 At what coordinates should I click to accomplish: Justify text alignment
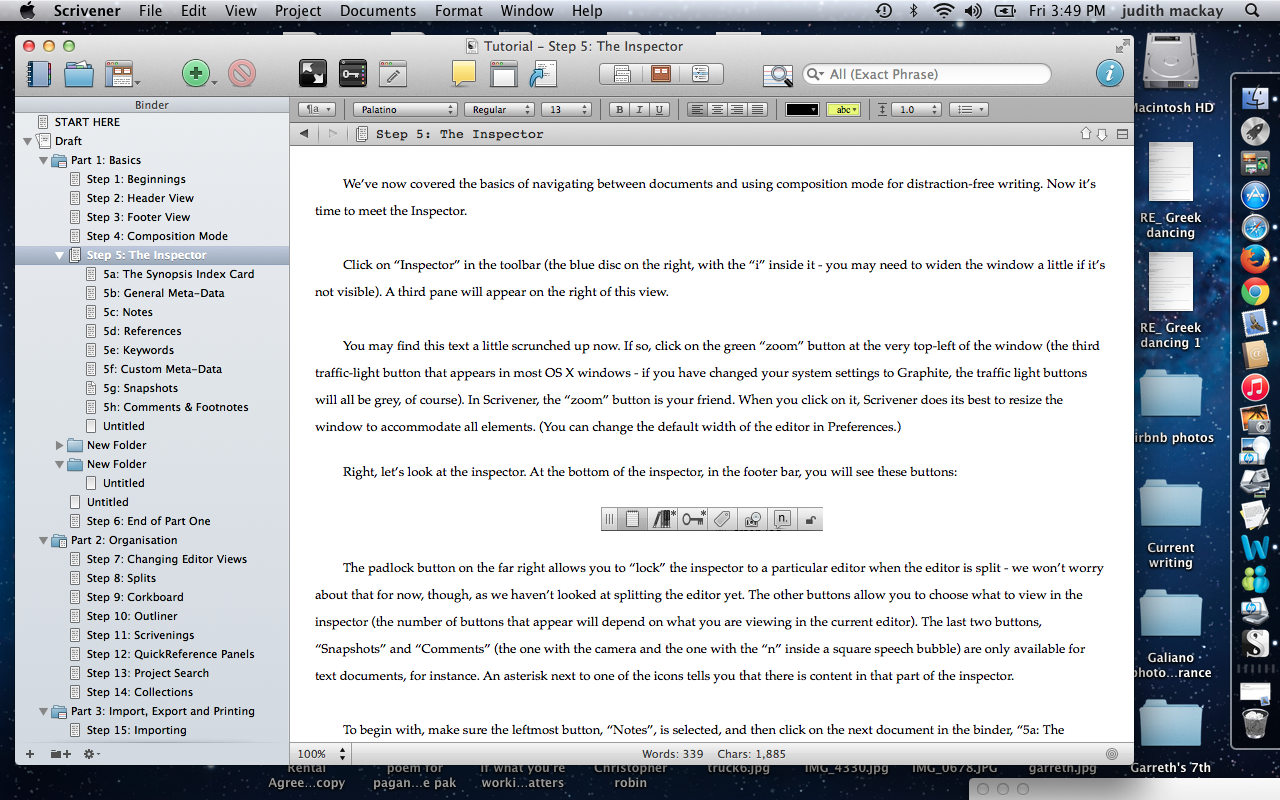pyautogui.click(x=757, y=109)
